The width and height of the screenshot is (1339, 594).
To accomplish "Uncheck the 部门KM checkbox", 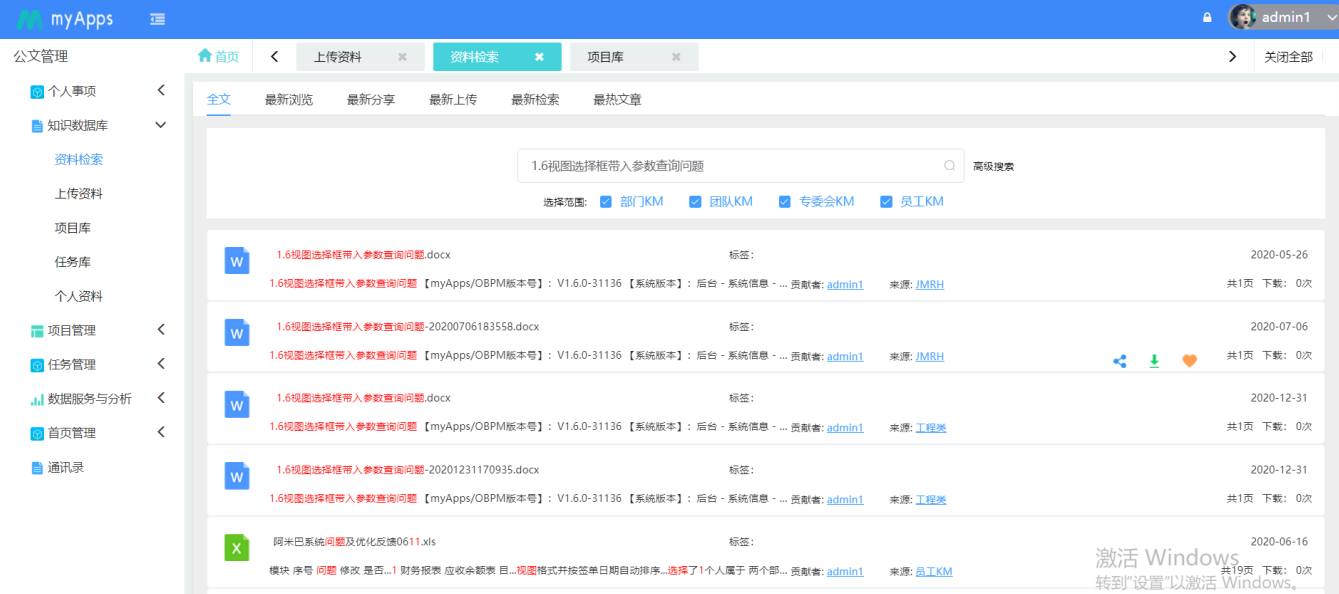I will 605,201.
